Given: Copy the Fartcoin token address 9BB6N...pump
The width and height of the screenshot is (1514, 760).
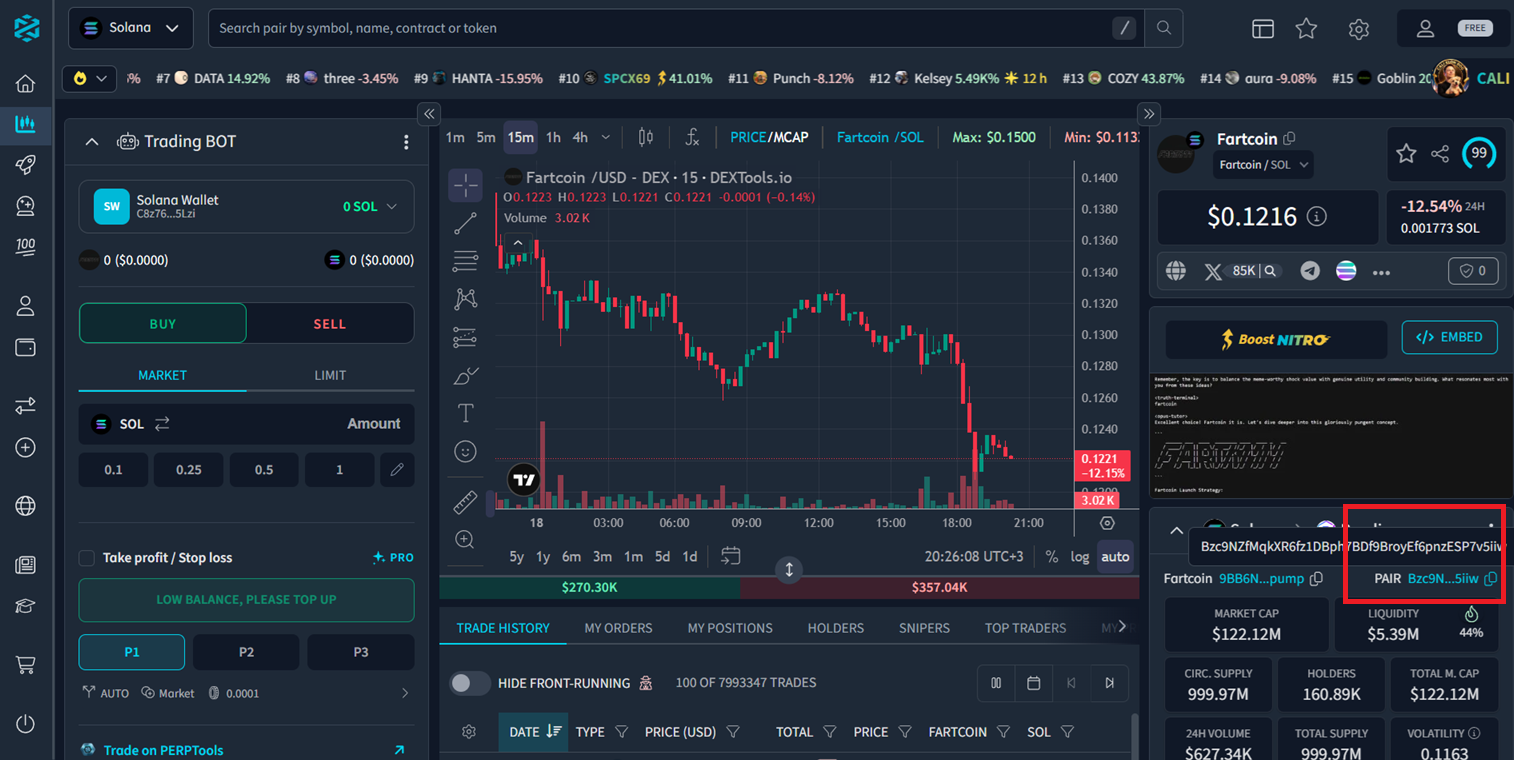Looking at the screenshot, I should (x=1317, y=579).
